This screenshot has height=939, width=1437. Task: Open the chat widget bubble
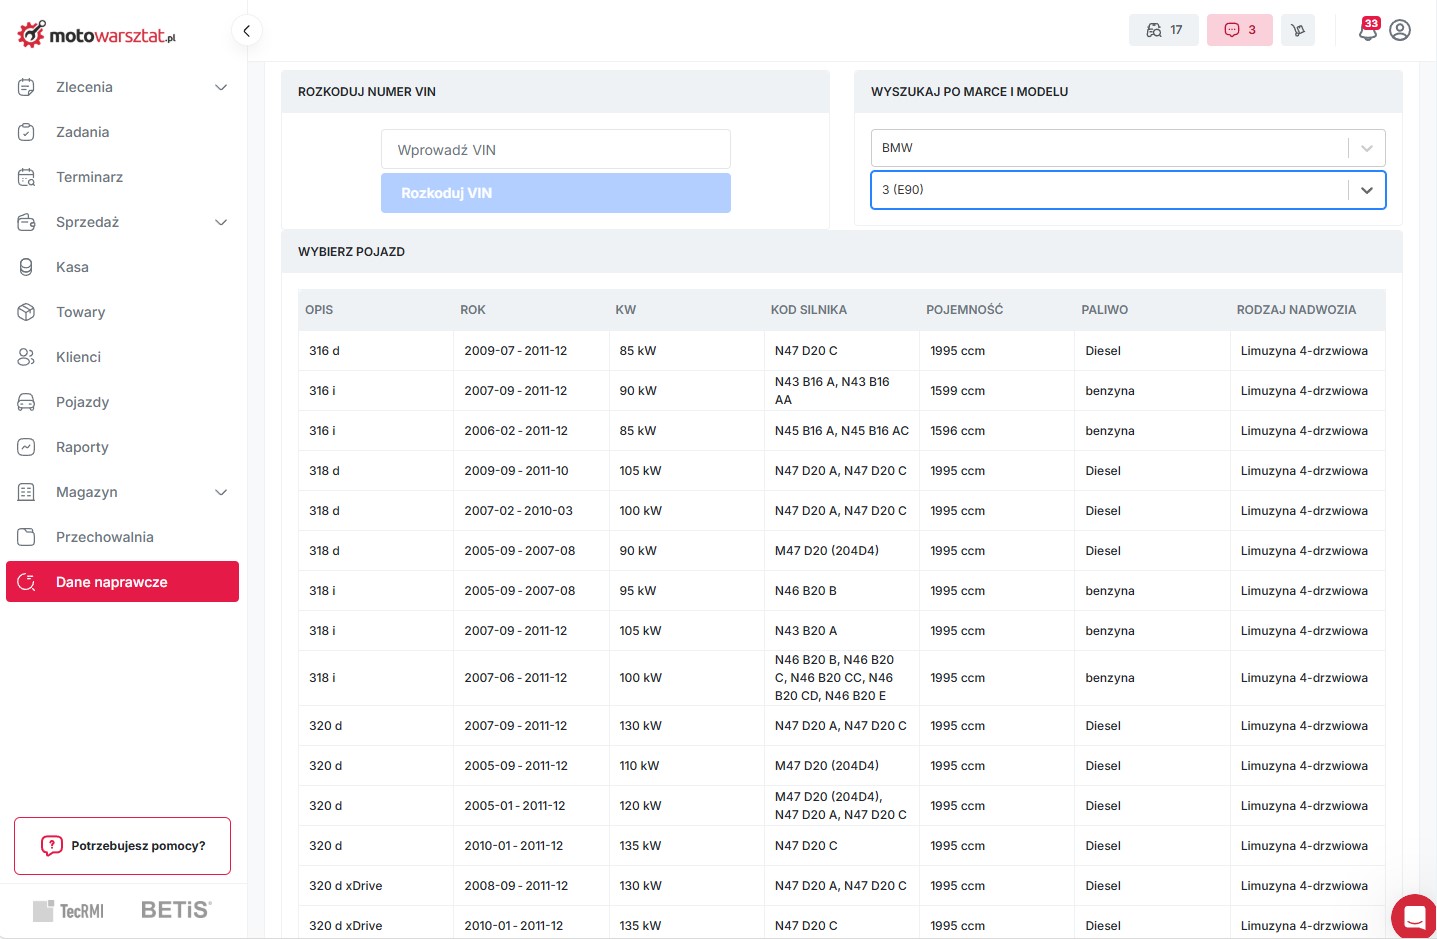[1414, 916]
